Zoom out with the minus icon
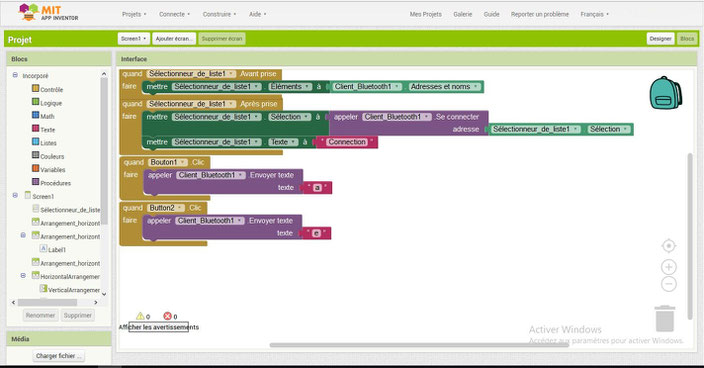Screen dimensions: 704x368 [x=669, y=284]
